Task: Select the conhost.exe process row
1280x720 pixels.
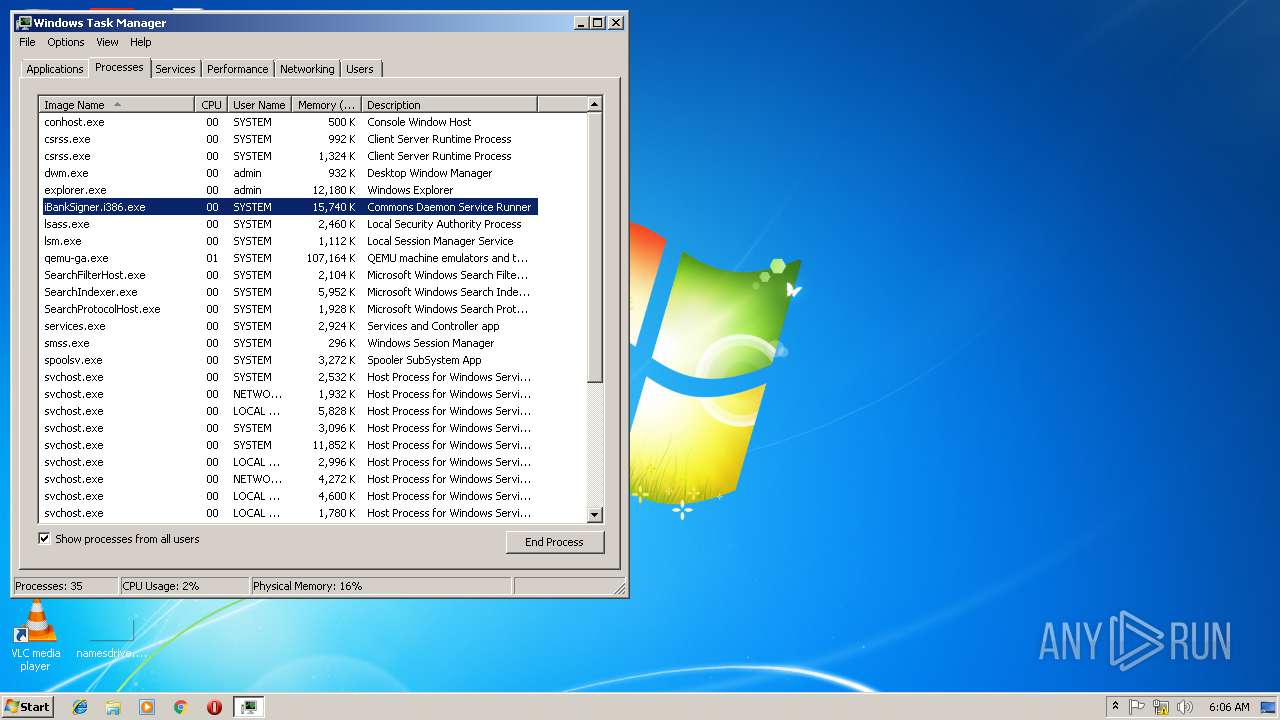Action: 289,122
